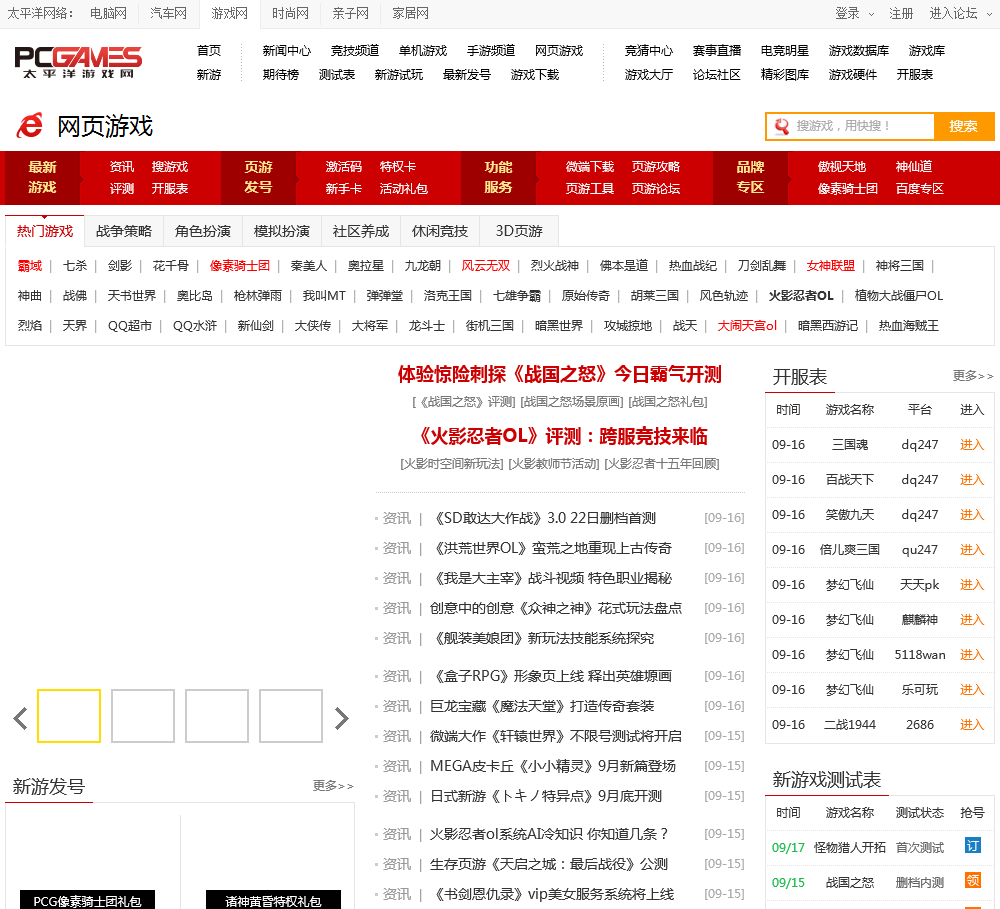Click 进入 for 梦幻飞仙 on 天天pk

(972, 585)
